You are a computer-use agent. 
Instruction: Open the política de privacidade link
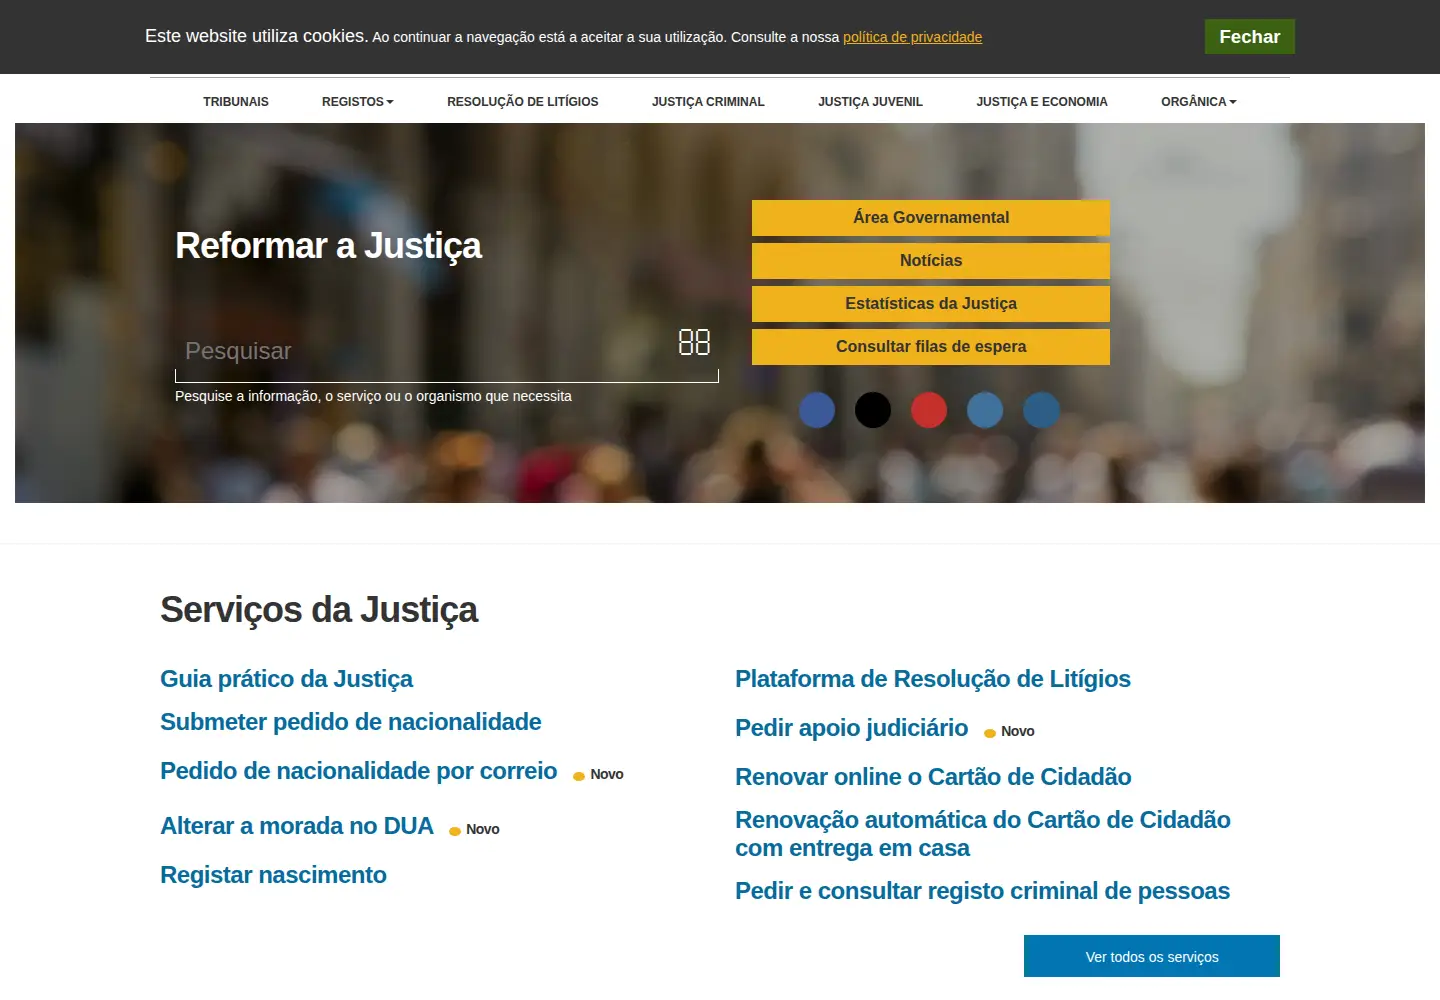click(912, 37)
